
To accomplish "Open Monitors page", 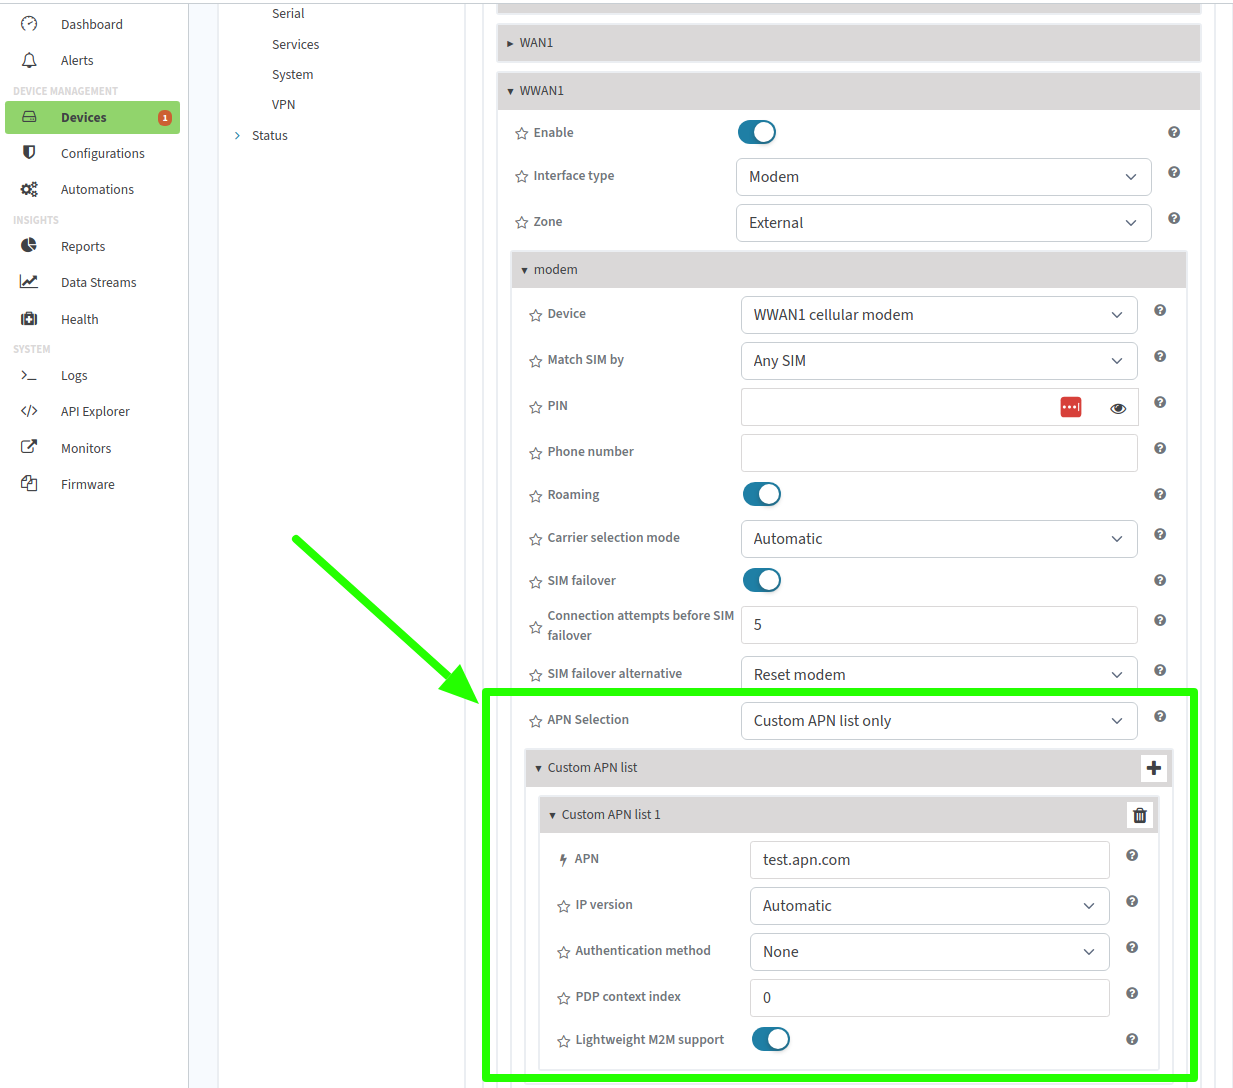I will [x=86, y=448].
